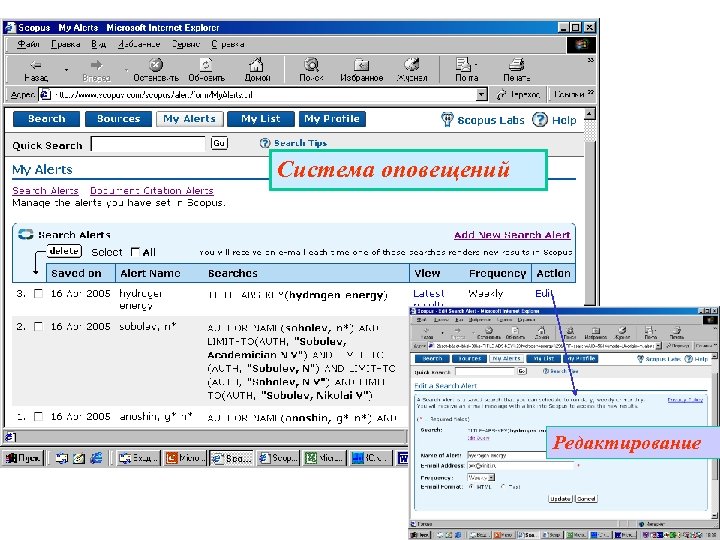Click the Search Alerts refresh icon
The image size is (720, 540).
point(26,234)
